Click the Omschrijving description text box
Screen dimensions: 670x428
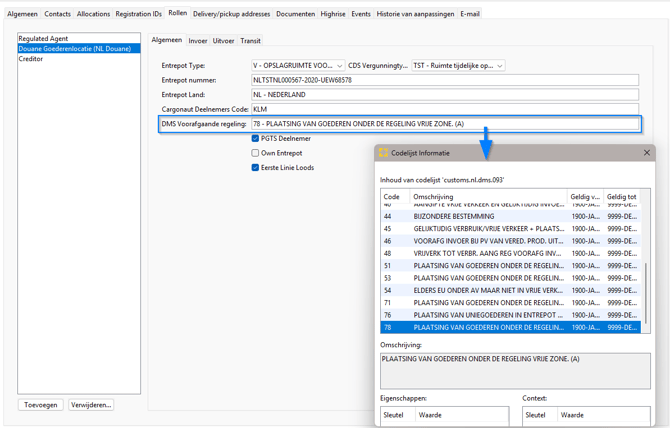515,371
